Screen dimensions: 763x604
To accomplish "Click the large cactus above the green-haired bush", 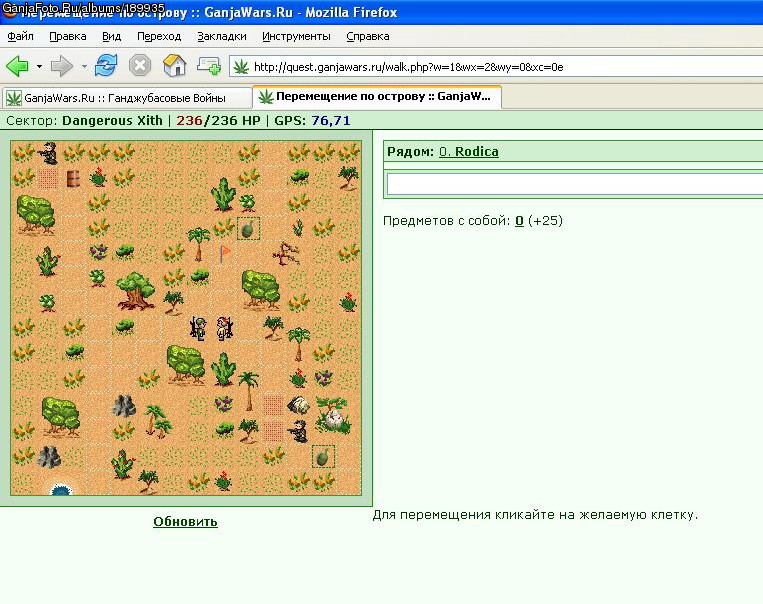I will point(223,194).
